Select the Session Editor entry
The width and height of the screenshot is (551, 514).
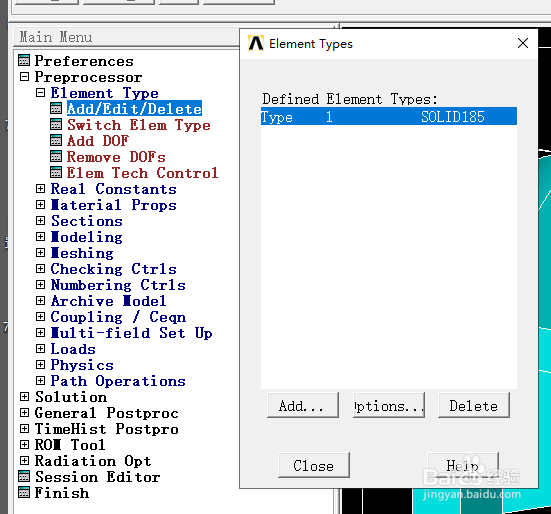point(97,477)
